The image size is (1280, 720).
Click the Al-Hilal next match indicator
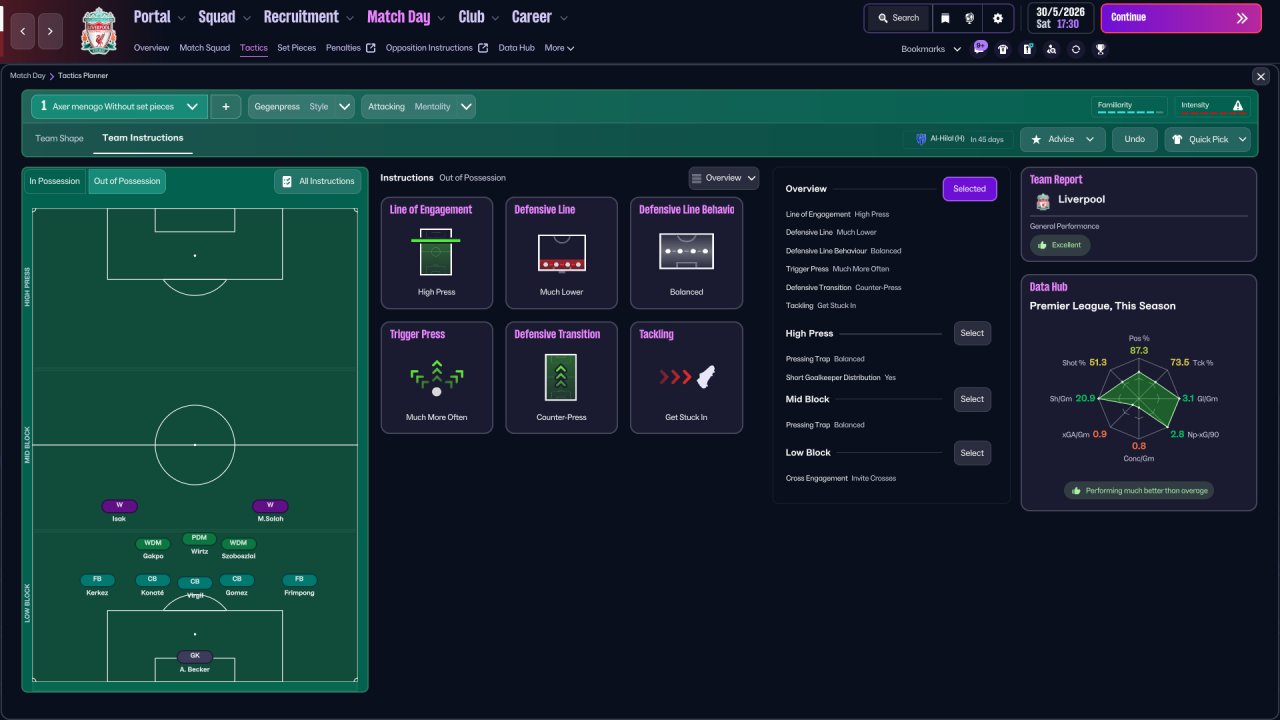pyautogui.click(x=959, y=139)
